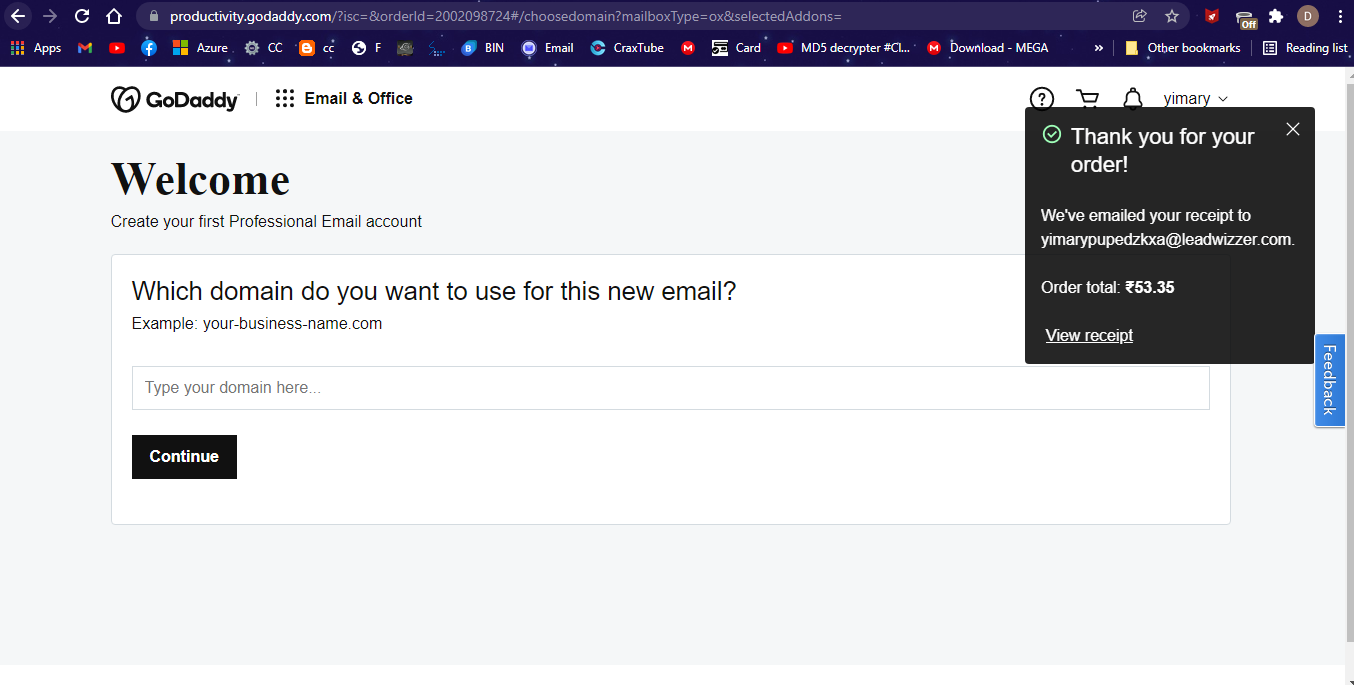Click the Welcome heading
The image size is (1354, 685).
[x=200, y=179]
